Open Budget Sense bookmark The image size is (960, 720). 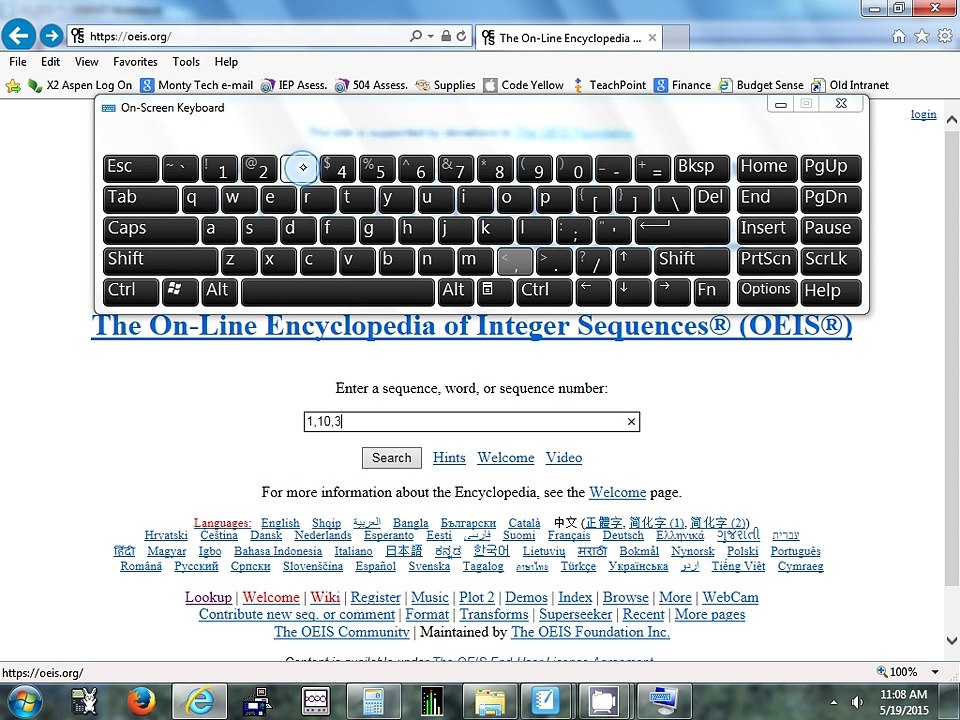pyautogui.click(x=761, y=86)
